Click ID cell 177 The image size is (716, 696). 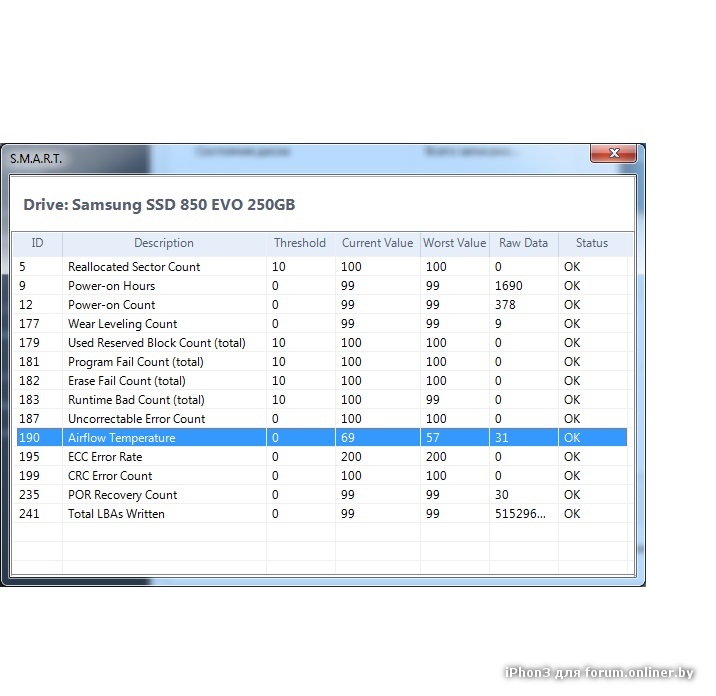click(29, 324)
